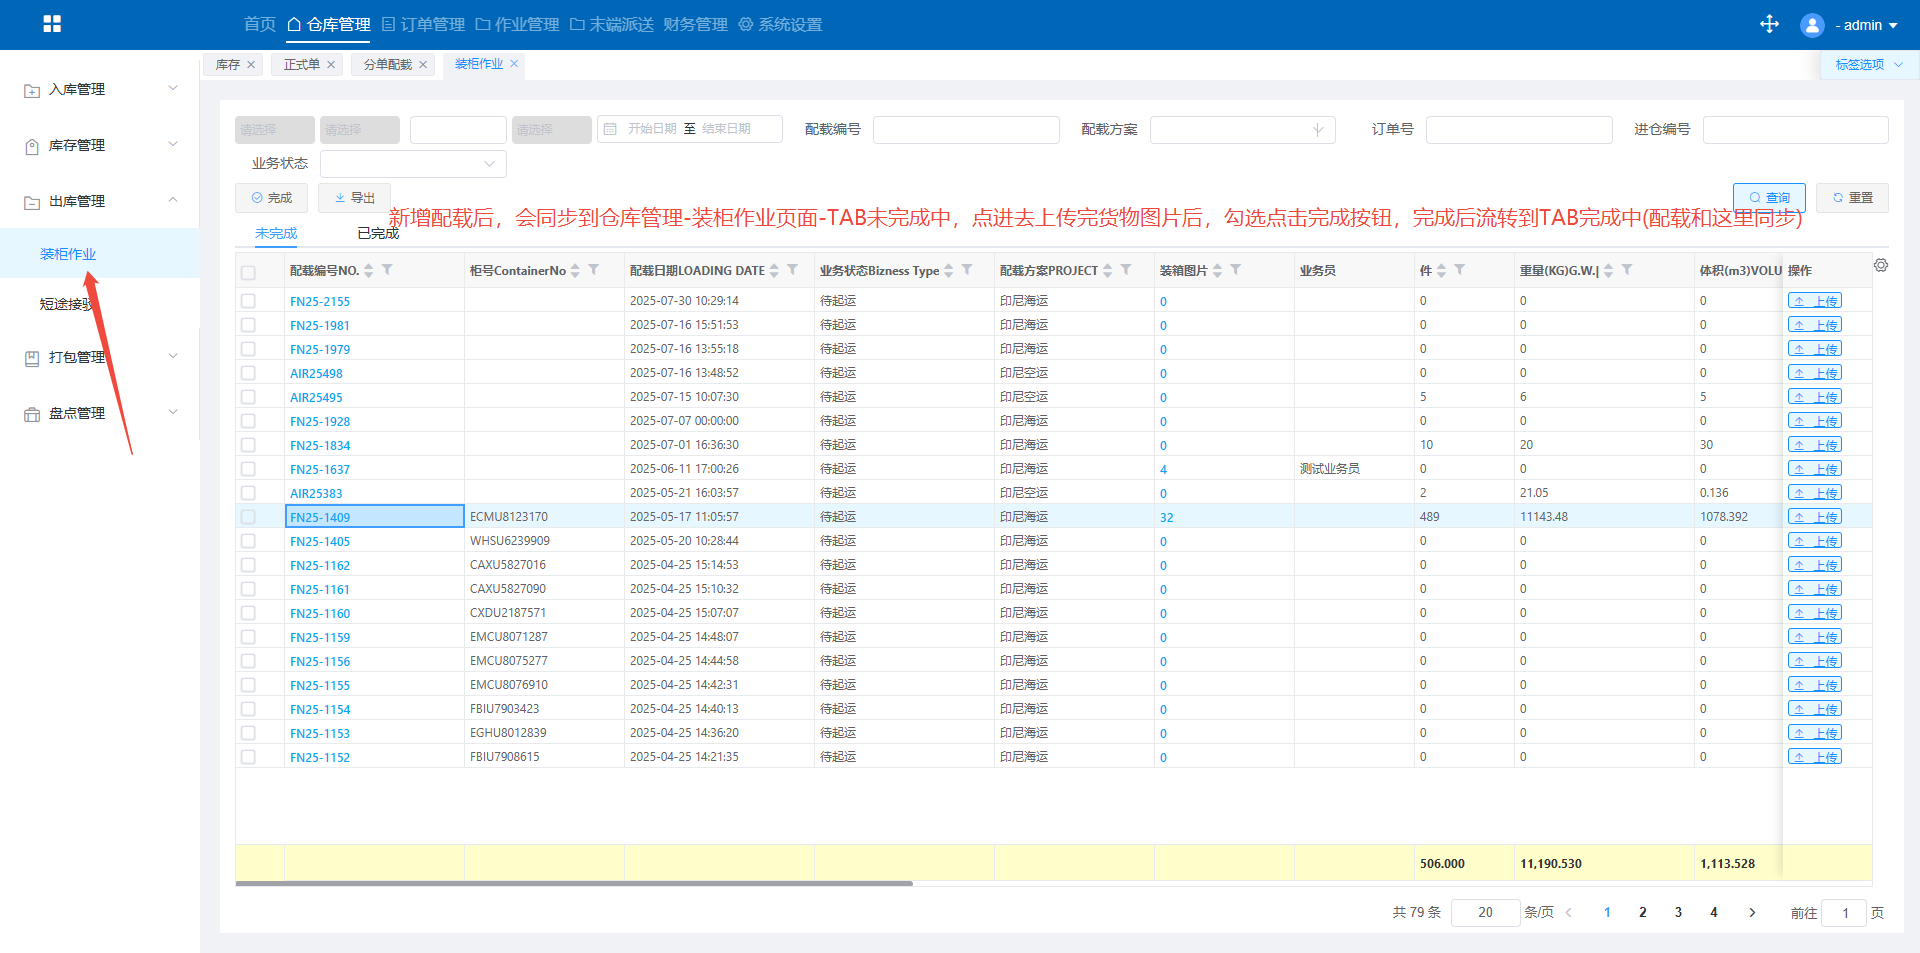Click the admin user avatar icon
Screen dimensions: 1920x953
(1811, 25)
